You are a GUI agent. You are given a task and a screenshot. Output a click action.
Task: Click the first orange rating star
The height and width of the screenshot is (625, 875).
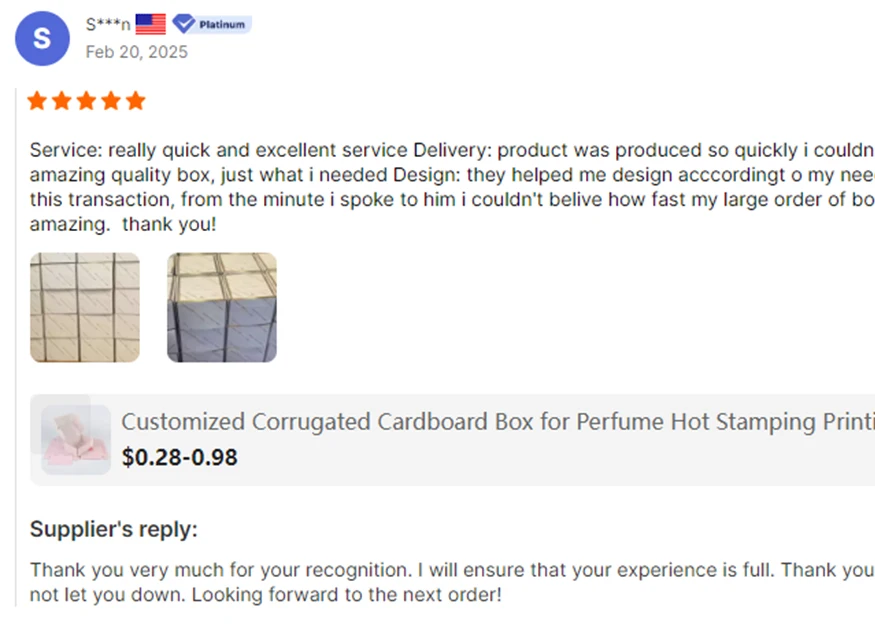(x=38, y=101)
